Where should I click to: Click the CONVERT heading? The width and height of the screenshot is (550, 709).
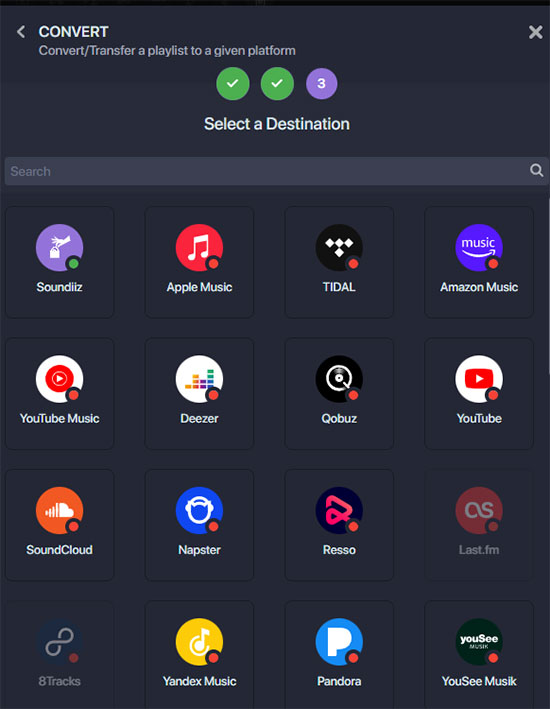pos(73,32)
